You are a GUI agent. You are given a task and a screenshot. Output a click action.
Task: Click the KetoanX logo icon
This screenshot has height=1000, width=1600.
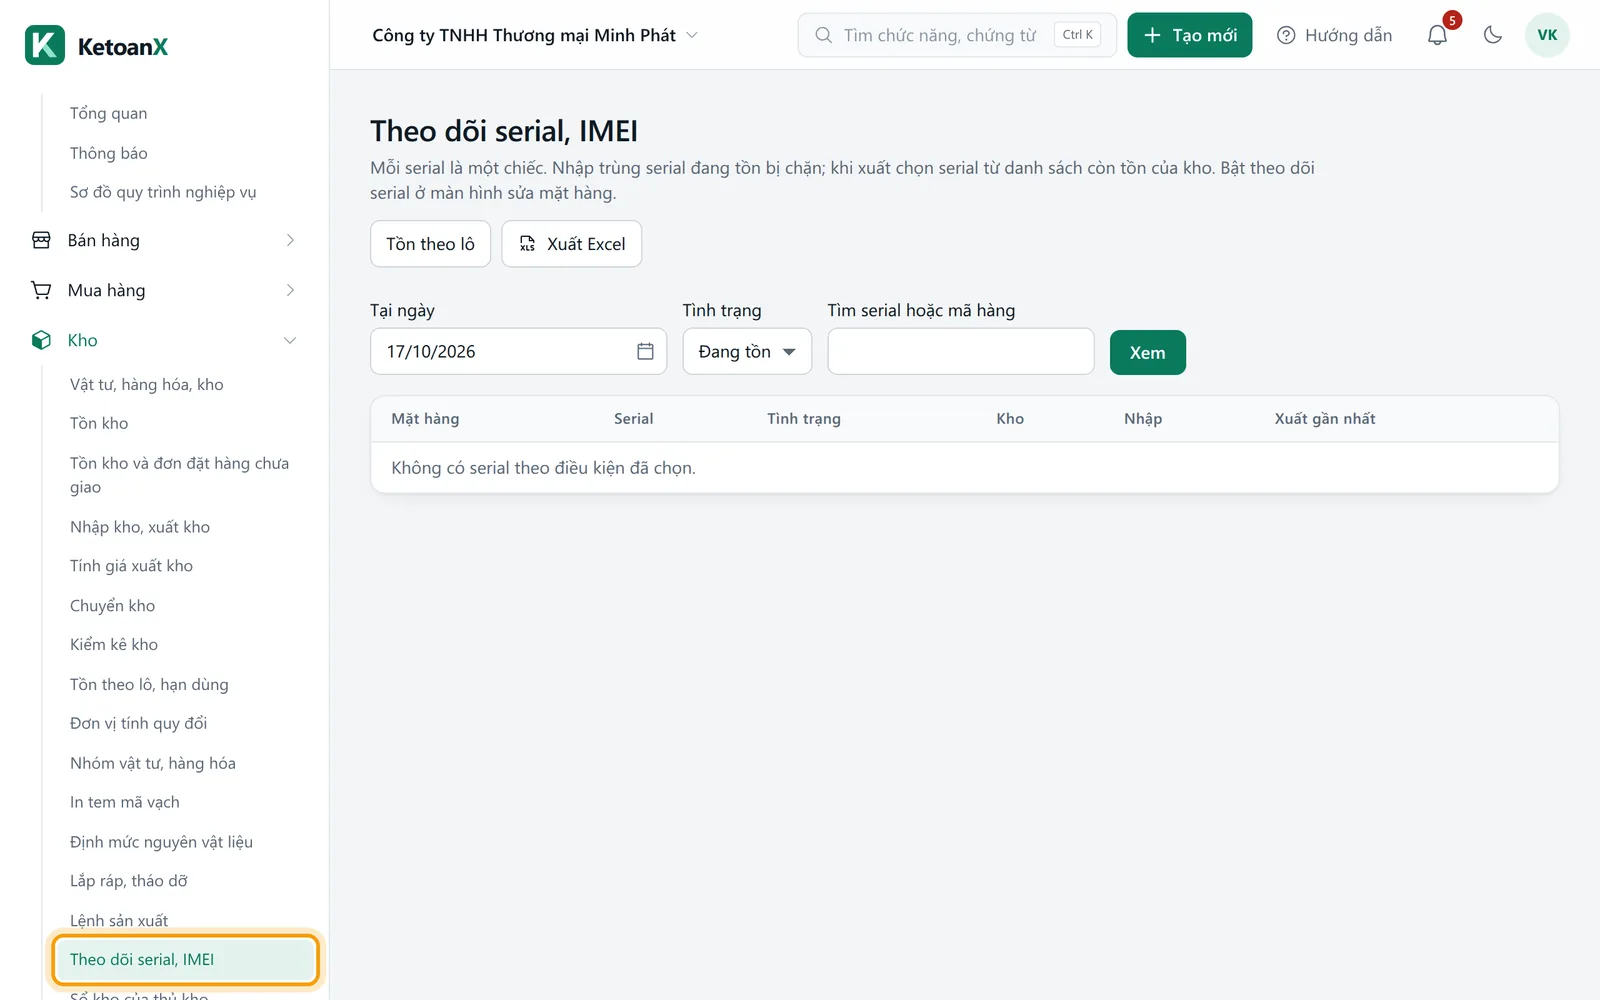pos(45,45)
